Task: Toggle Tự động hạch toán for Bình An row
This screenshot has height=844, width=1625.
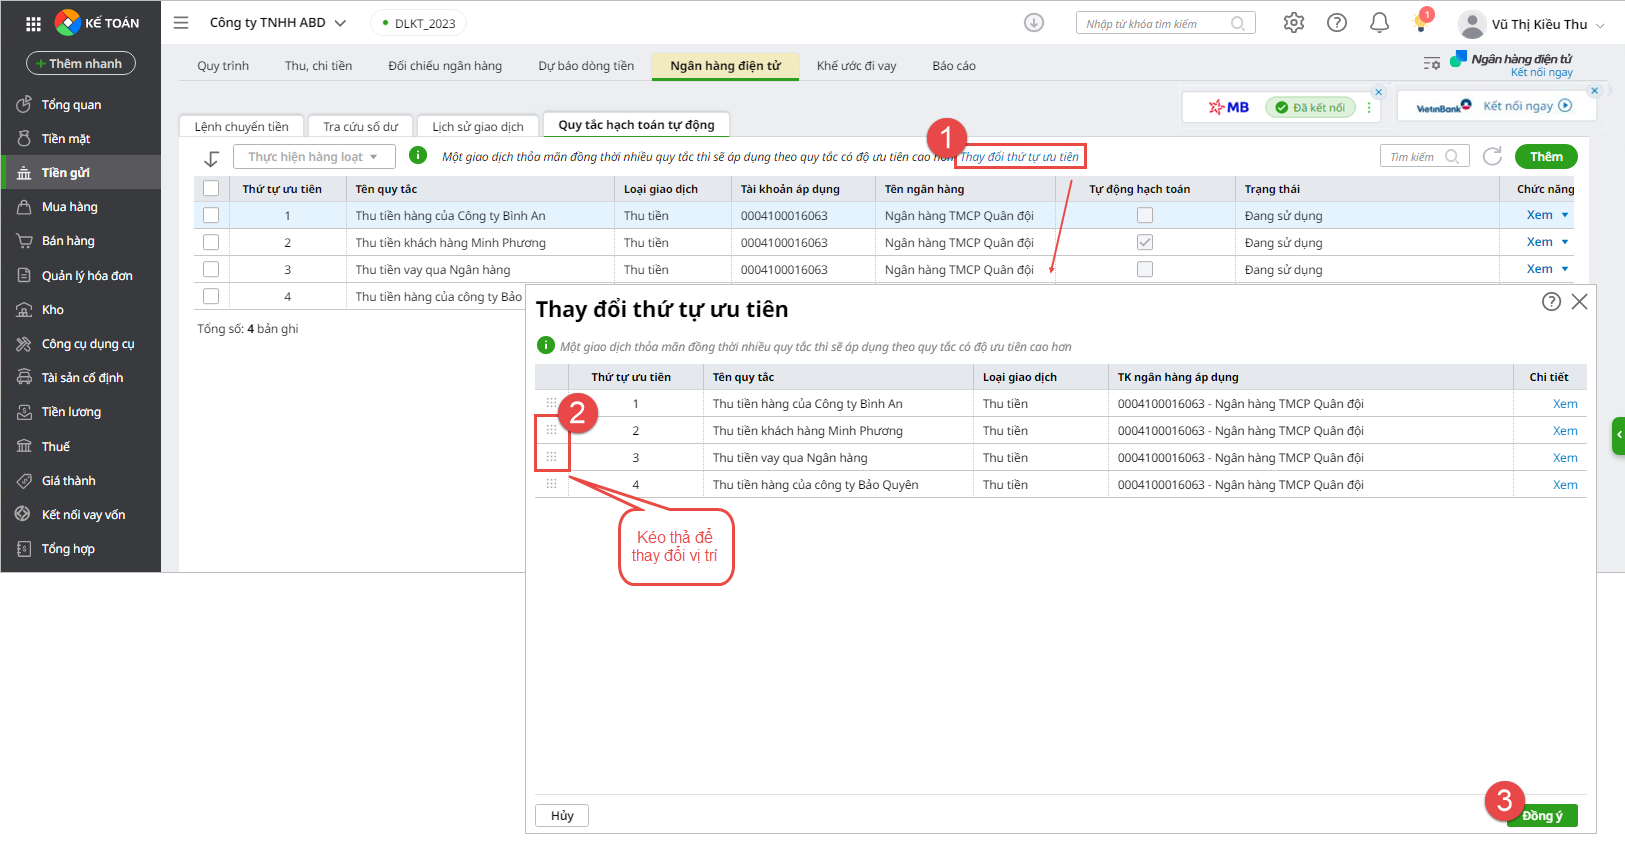Action: tap(1145, 215)
